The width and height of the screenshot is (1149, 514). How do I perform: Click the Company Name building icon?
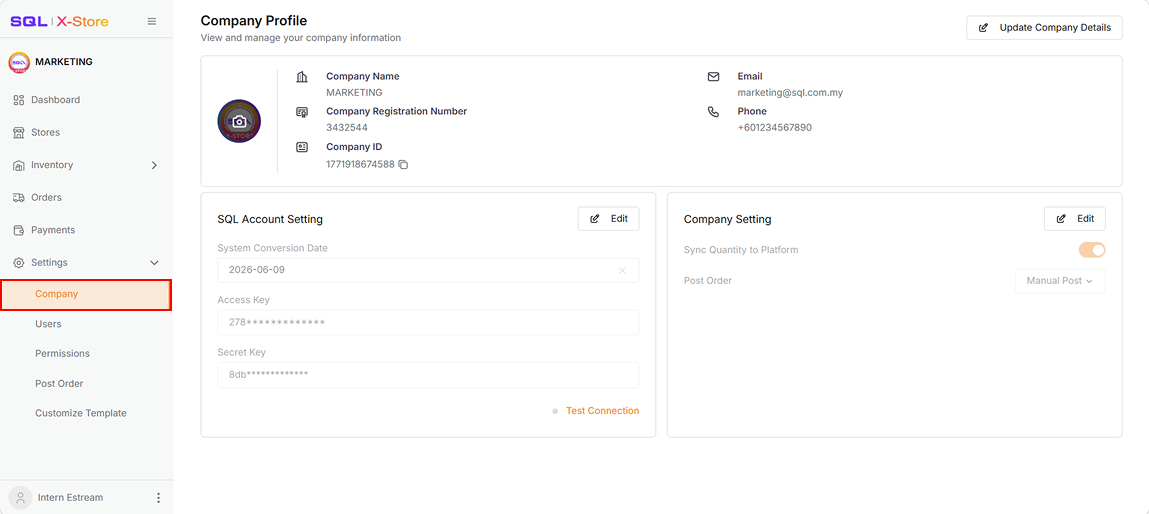[302, 77]
